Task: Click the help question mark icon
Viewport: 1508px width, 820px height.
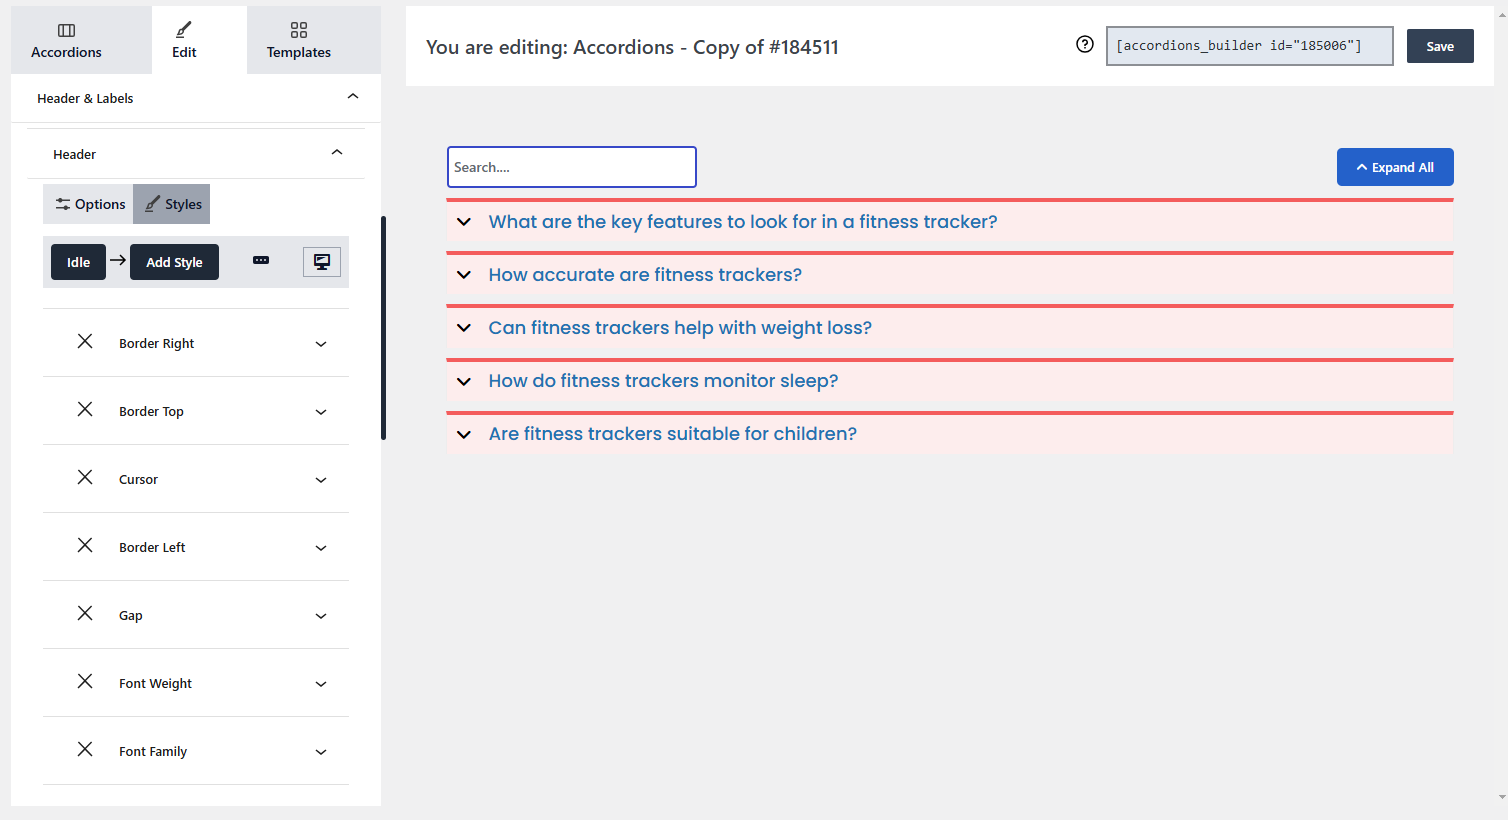Action: pos(1085,44)
